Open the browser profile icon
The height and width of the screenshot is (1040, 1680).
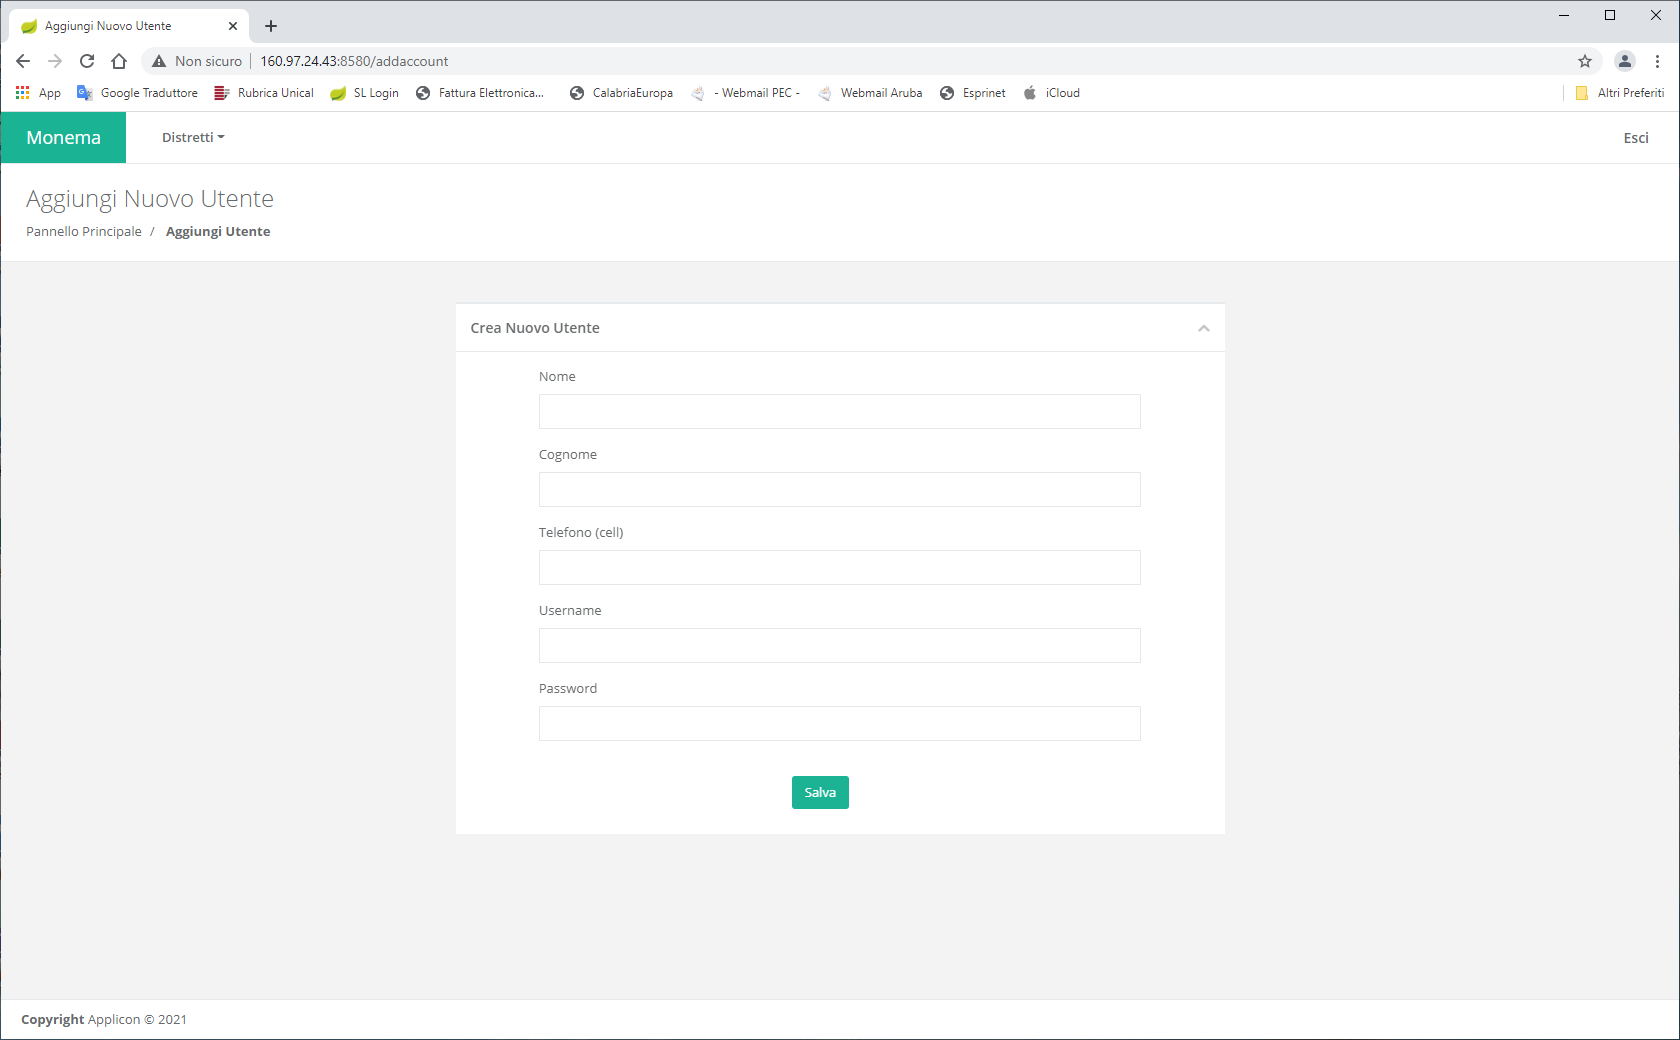(1625, 61)
